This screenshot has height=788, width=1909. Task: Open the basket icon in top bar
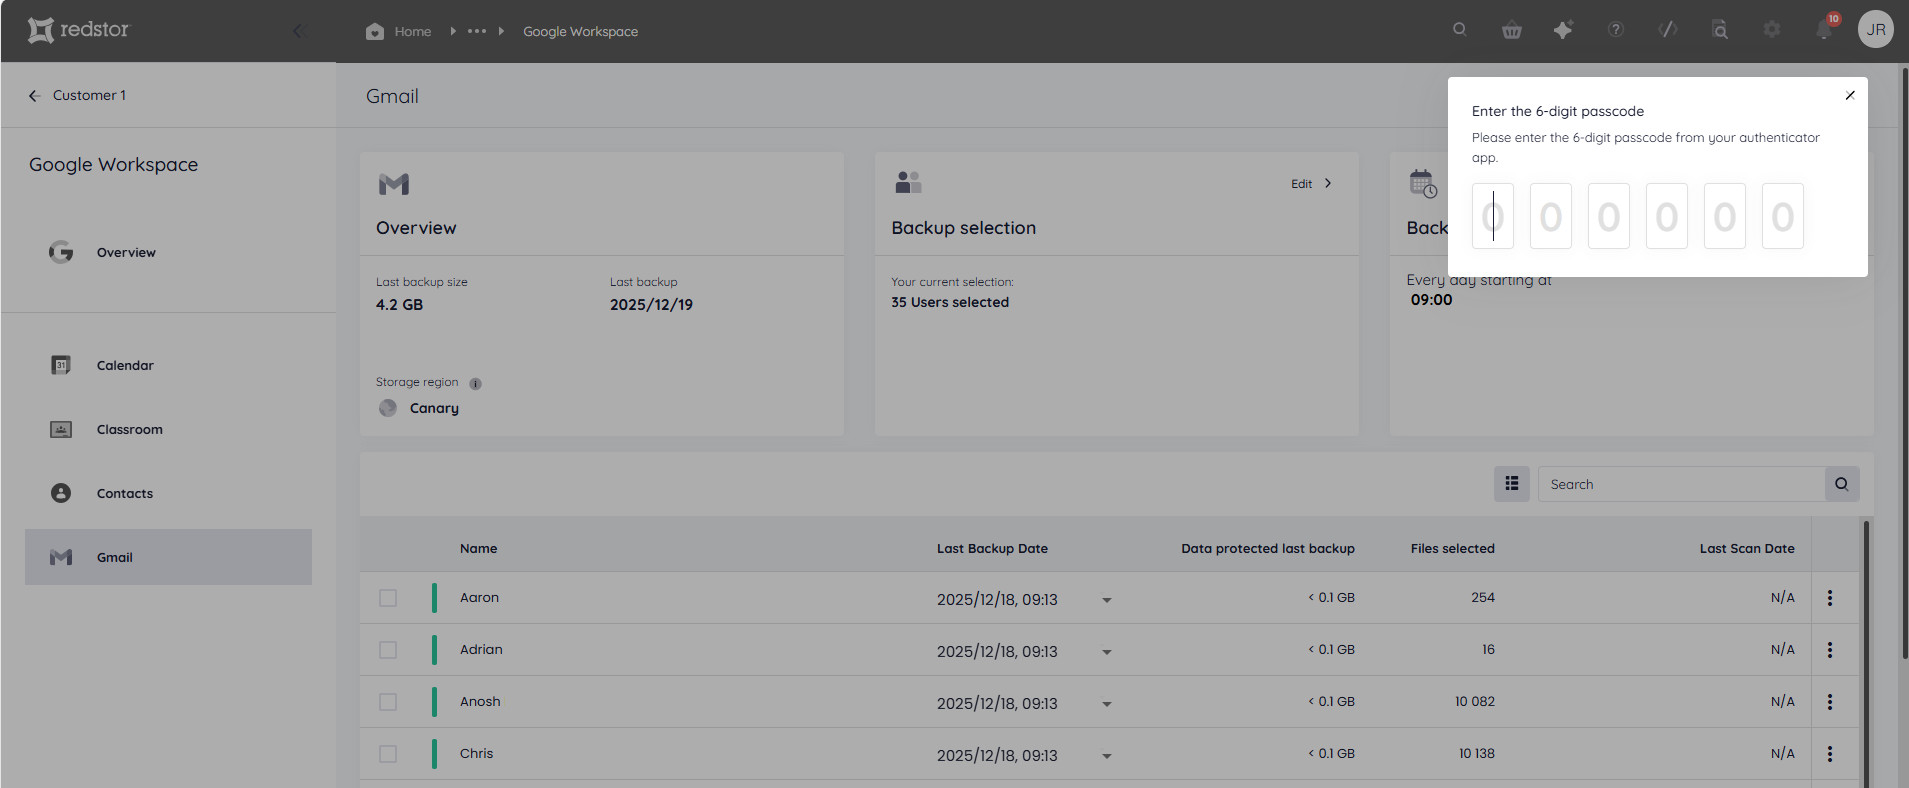coord(1512,30)
